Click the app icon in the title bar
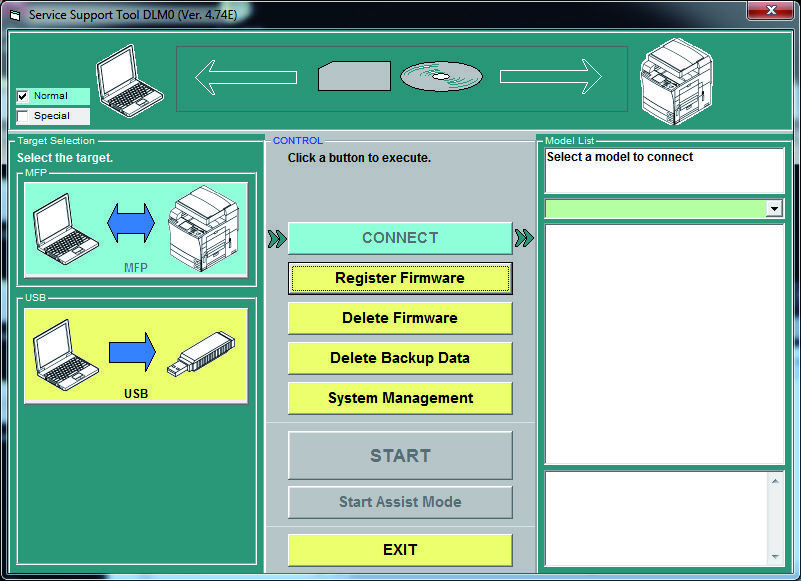 [x=15, y=15]
